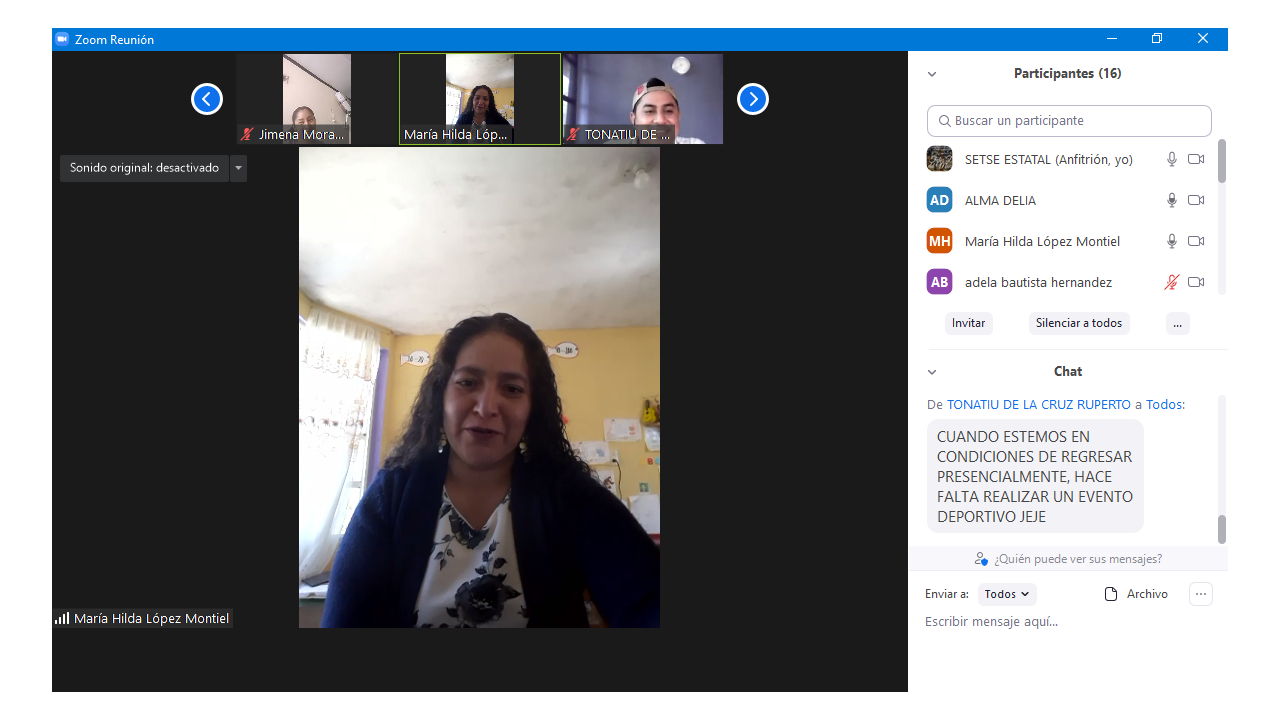
Task: Click signal strength icon beside María Hilda name
Action: [x=62, y=618]
